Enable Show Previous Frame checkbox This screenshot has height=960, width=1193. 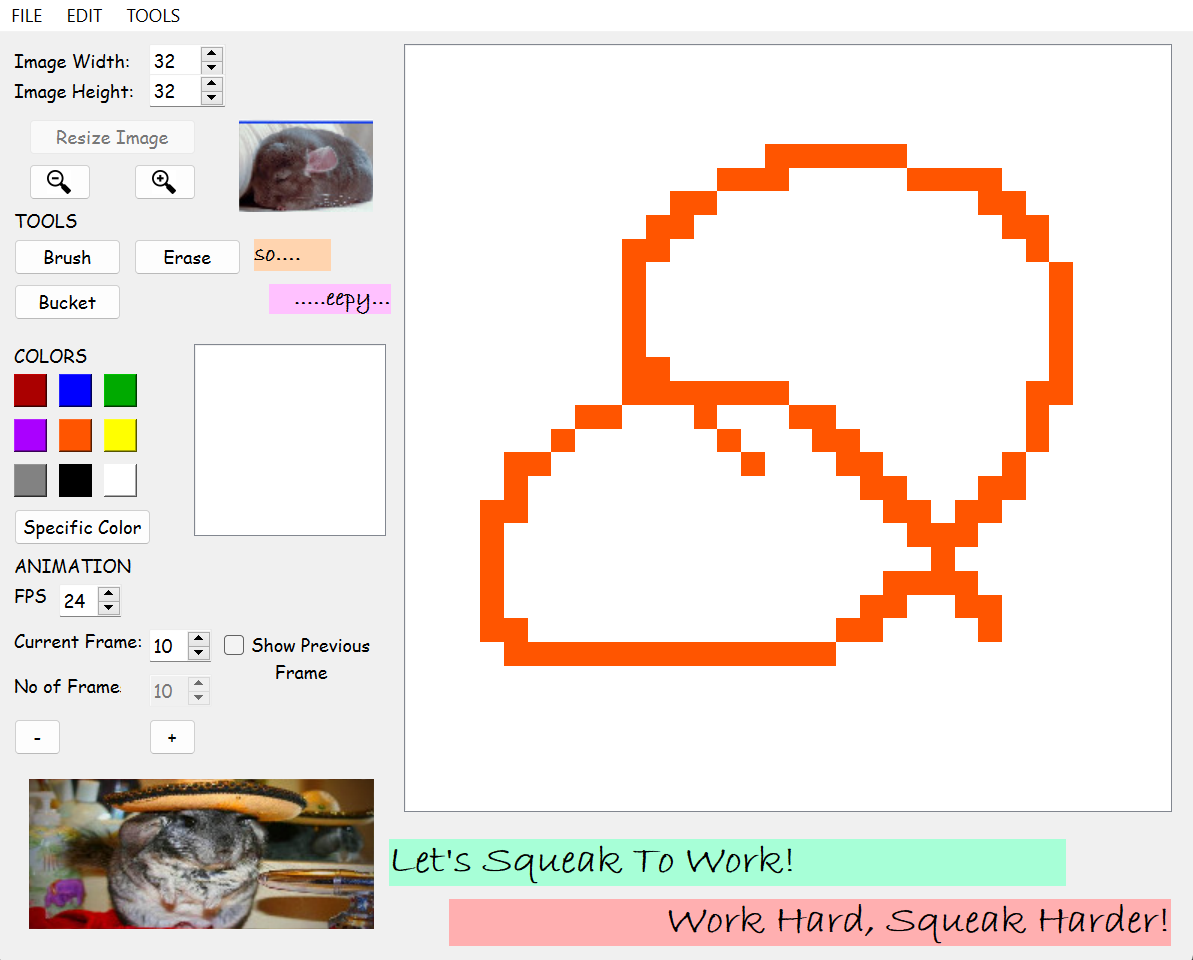(x=234, y=645)
